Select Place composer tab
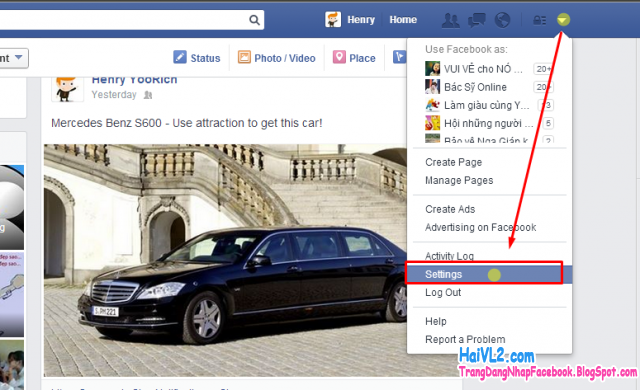The height and width of the screenshot is (390, 640). click(x=354, y=58)
